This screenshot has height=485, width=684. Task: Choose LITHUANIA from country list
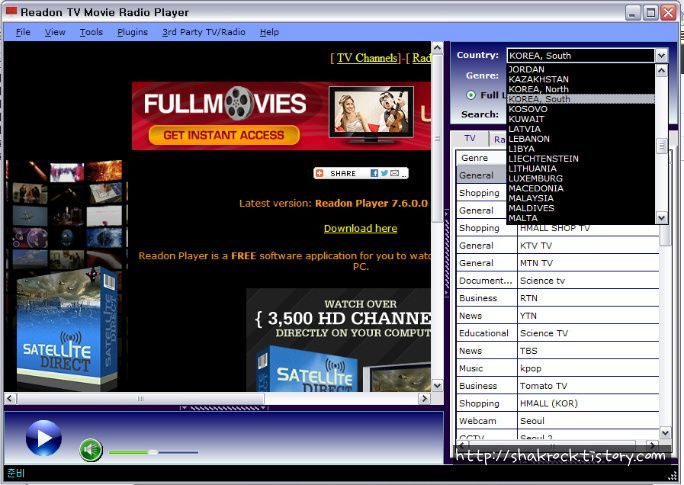pyautogui.click(x=581, y=169)
